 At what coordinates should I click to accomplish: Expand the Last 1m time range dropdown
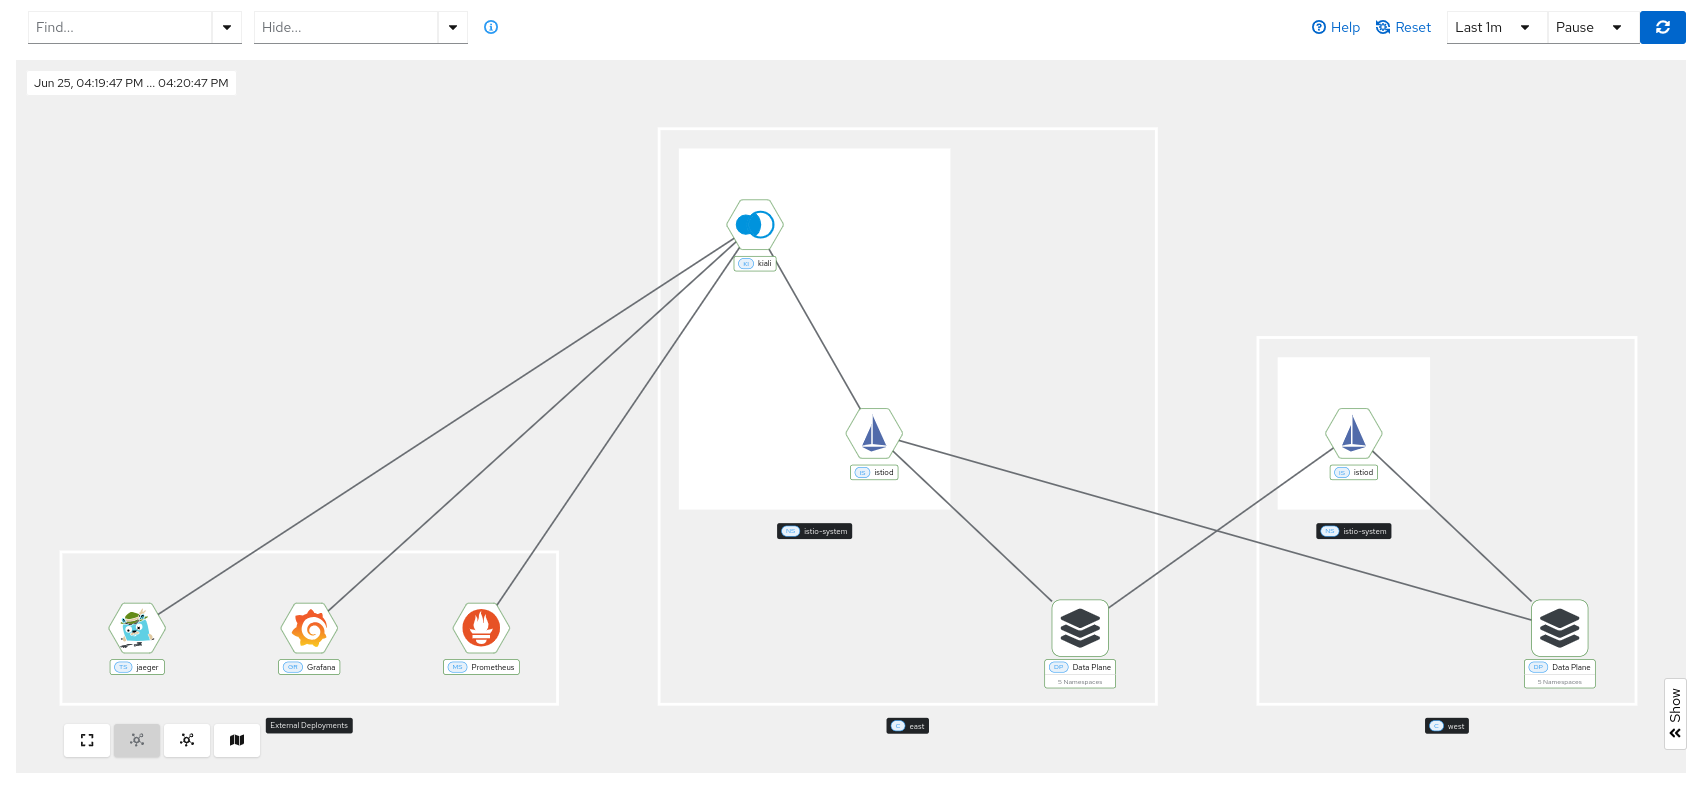click(x=1496, y=28)
